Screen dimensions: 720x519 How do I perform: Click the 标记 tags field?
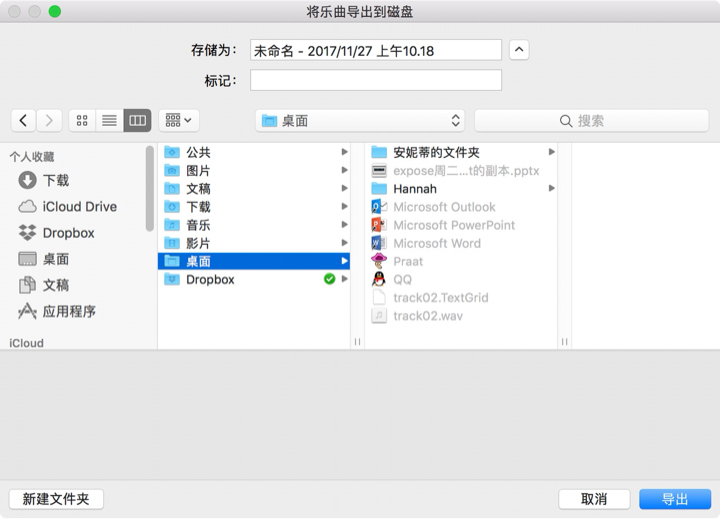click(x=376, y=80)
